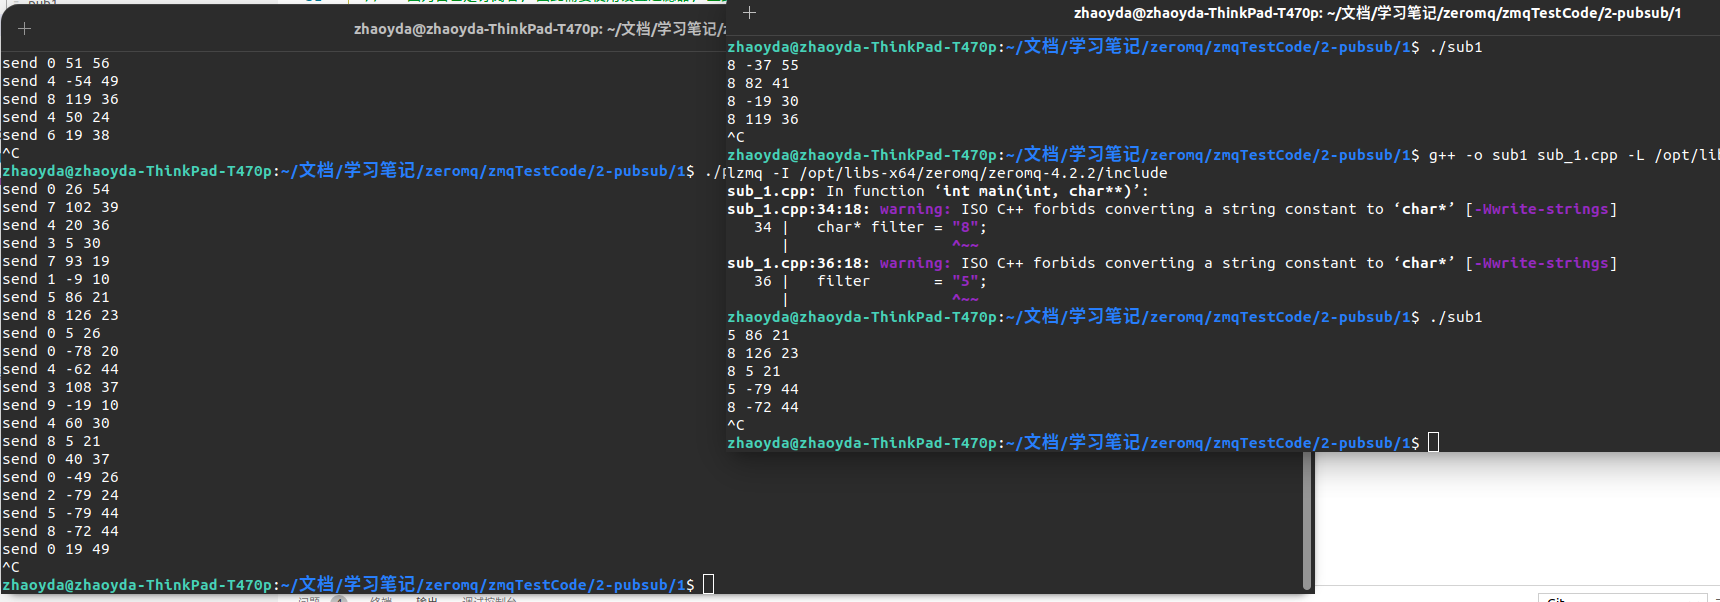
Task: Click the first ./sub1 command at top
Action: click(x=1455, y=47)
